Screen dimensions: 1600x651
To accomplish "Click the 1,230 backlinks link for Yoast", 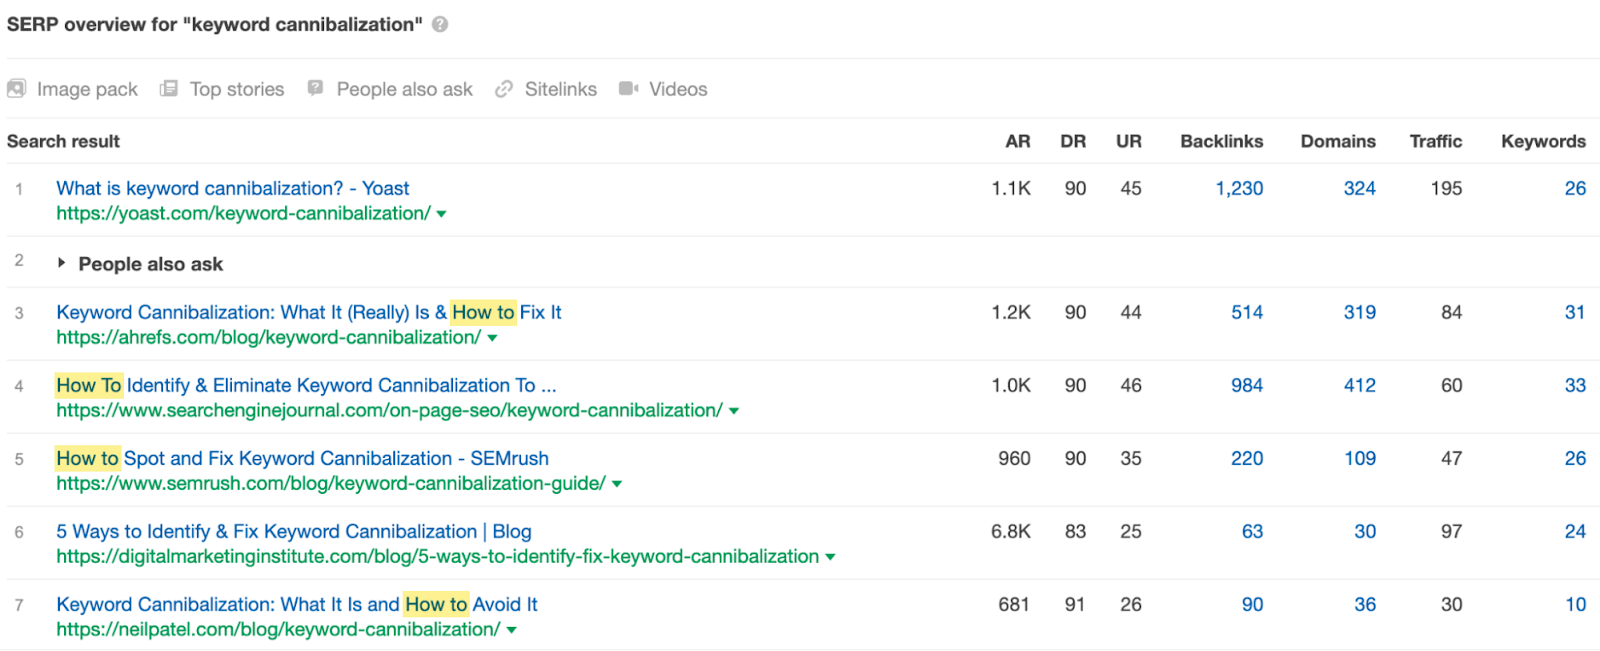I will tap(1238, 188).
